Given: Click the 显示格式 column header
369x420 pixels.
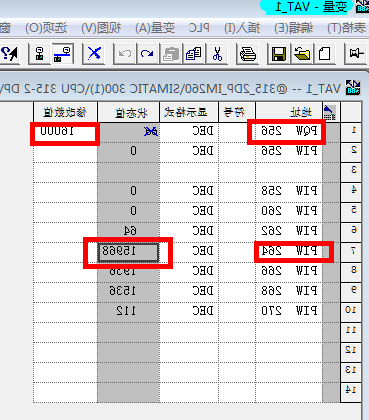Looking at the screenshot, I should tap(189, 112).
